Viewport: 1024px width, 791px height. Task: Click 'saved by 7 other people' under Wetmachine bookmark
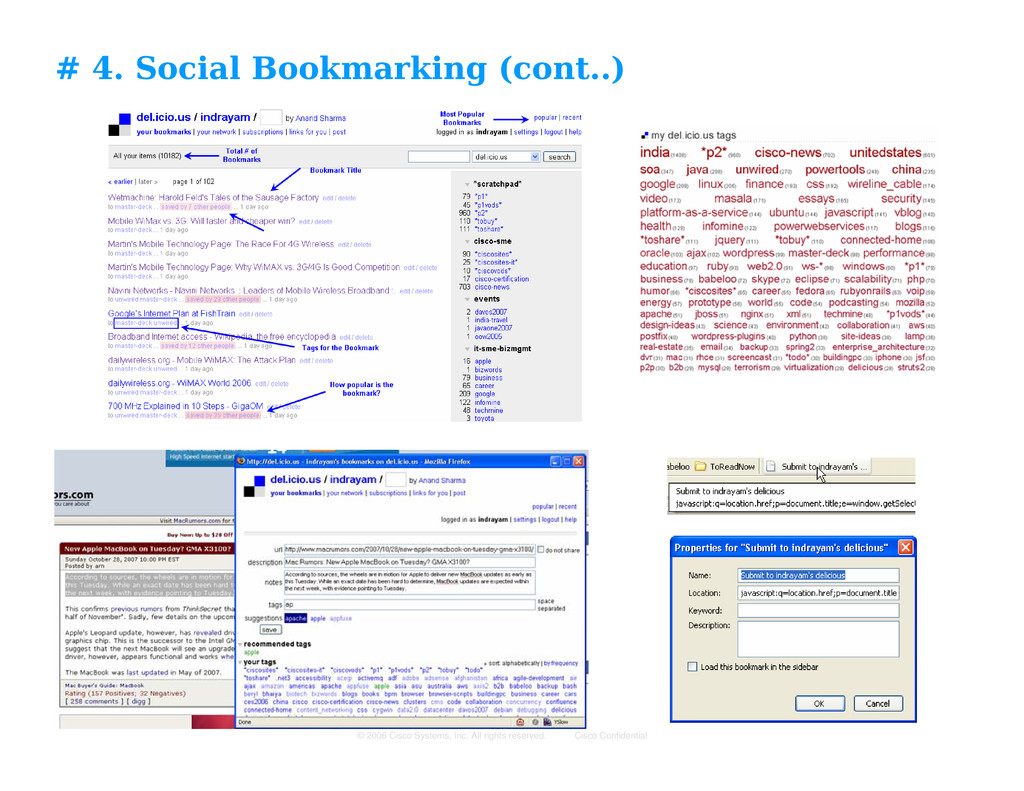click(x=196, y=206)
